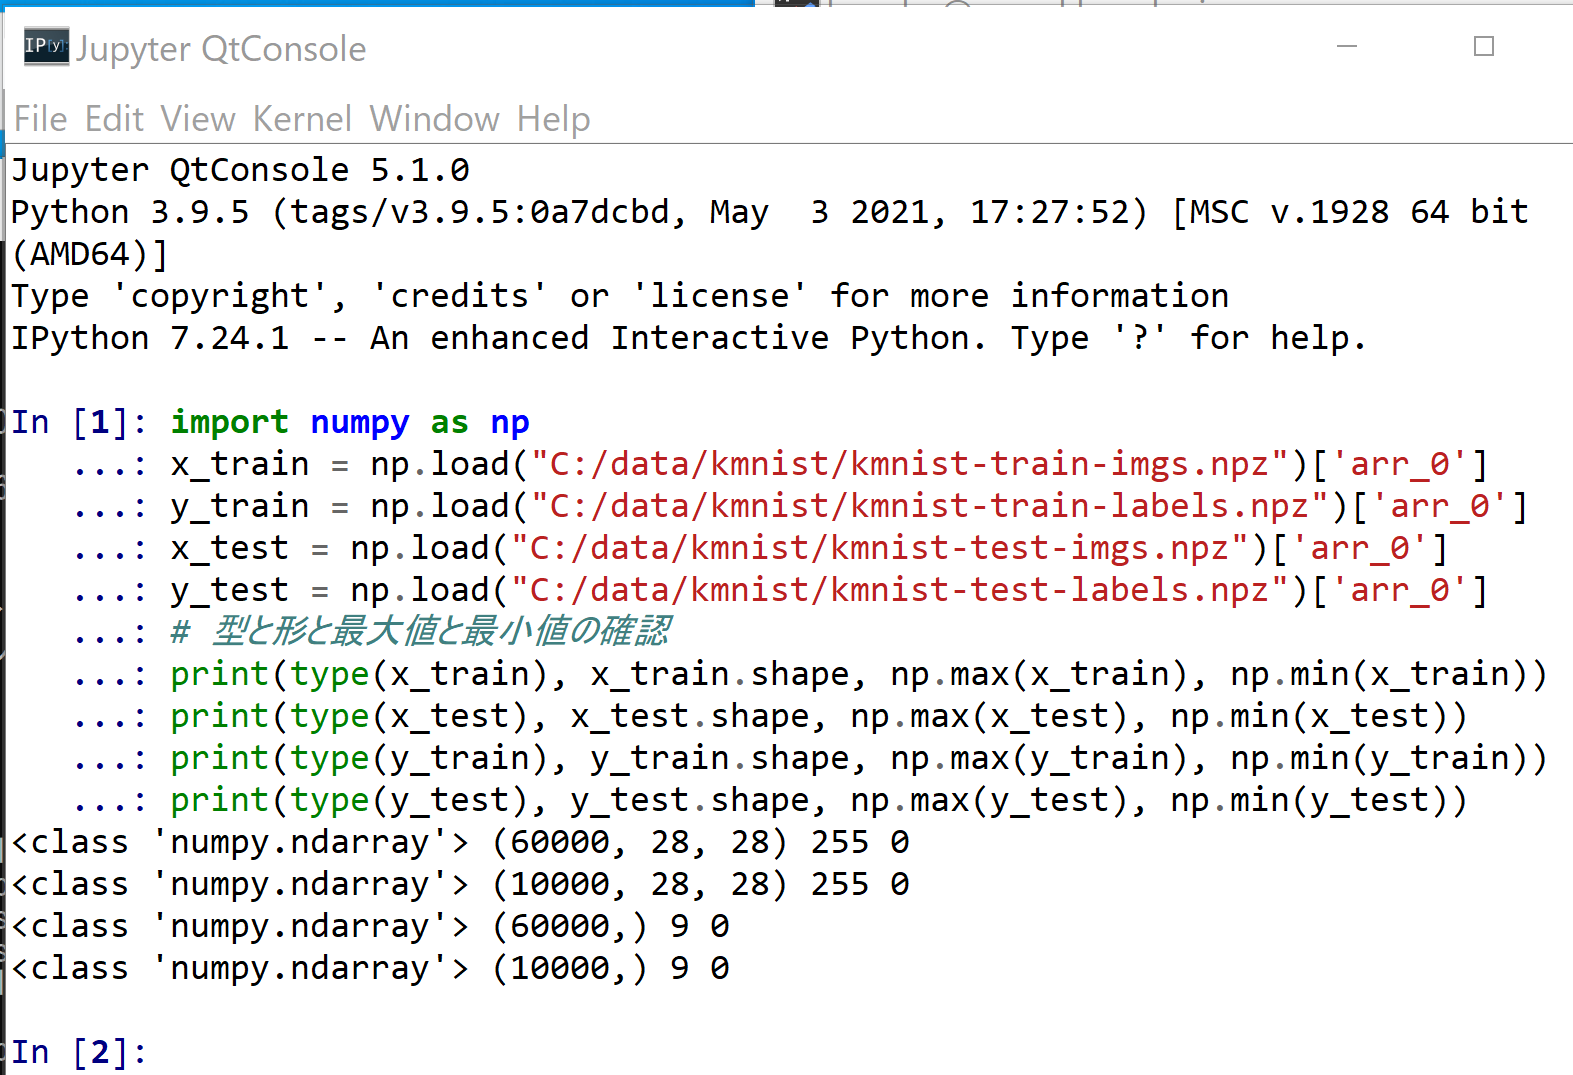Open the File menu
The width and height of the screenshot is (1573, 1075).
[40, 119]
